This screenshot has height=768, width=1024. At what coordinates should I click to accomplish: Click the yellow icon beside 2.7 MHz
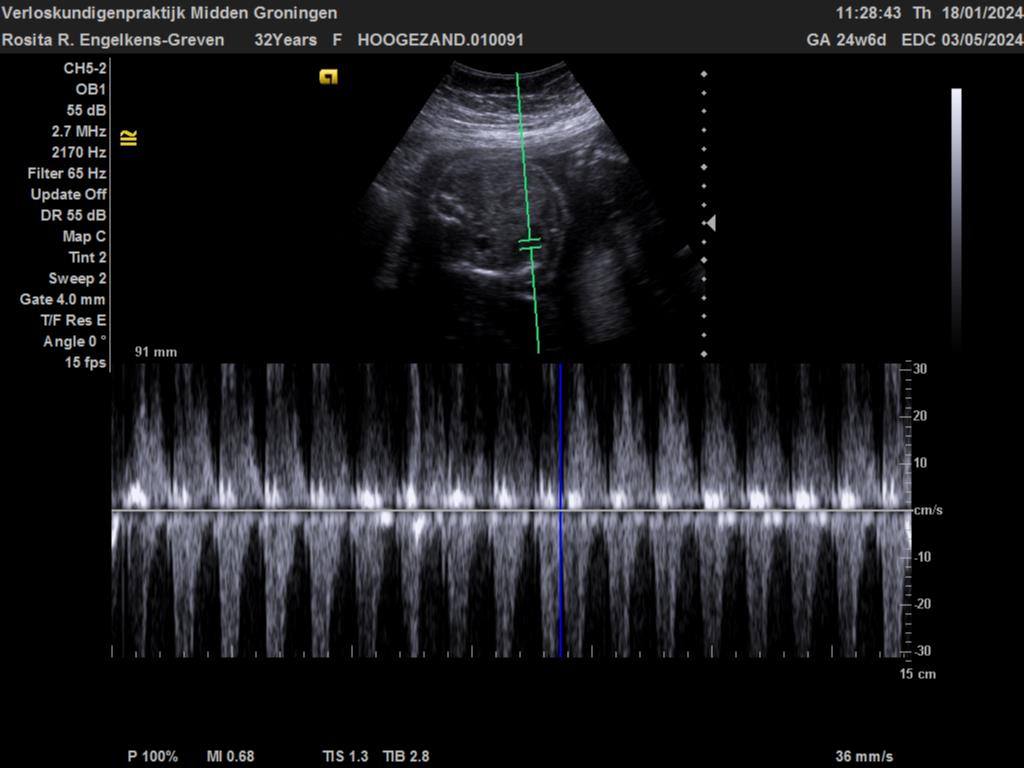point(128,138)
